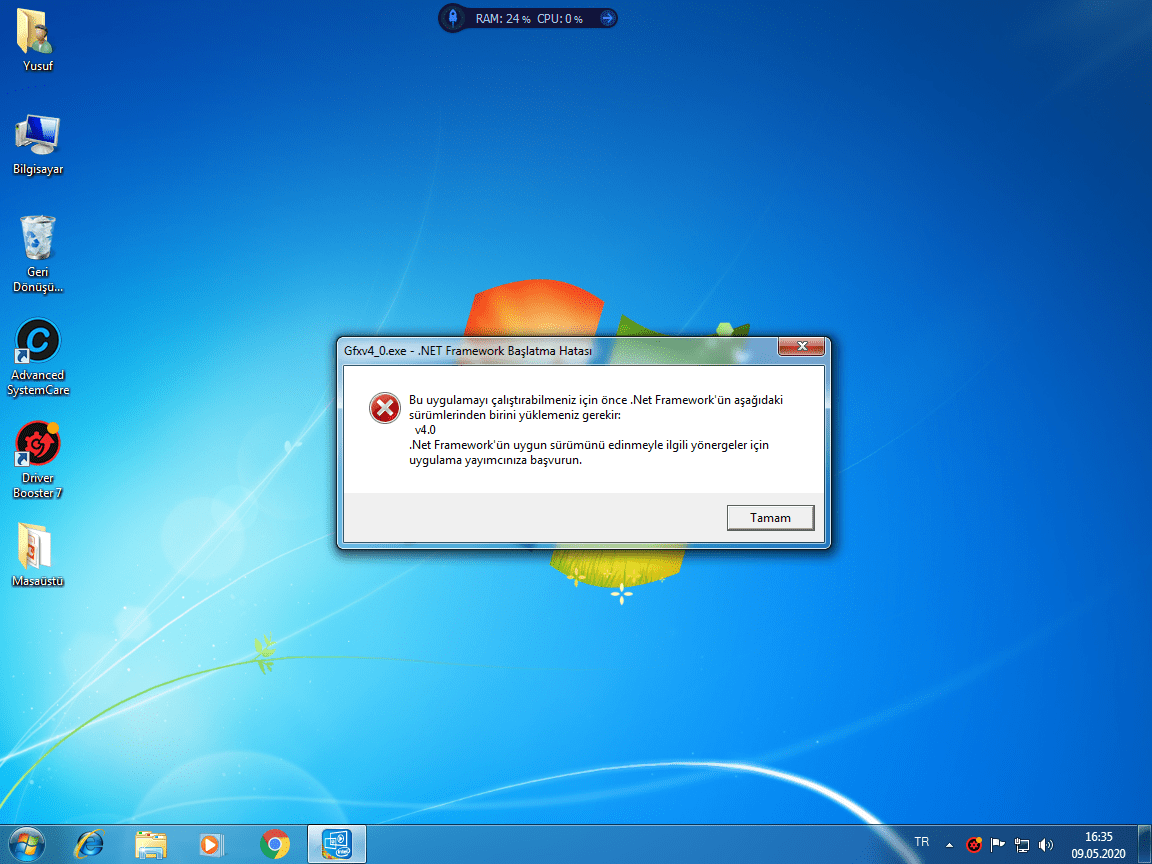Select the Masaüstü folder icon
This screenshot has width=1152, height=864.
pos(37,555)
